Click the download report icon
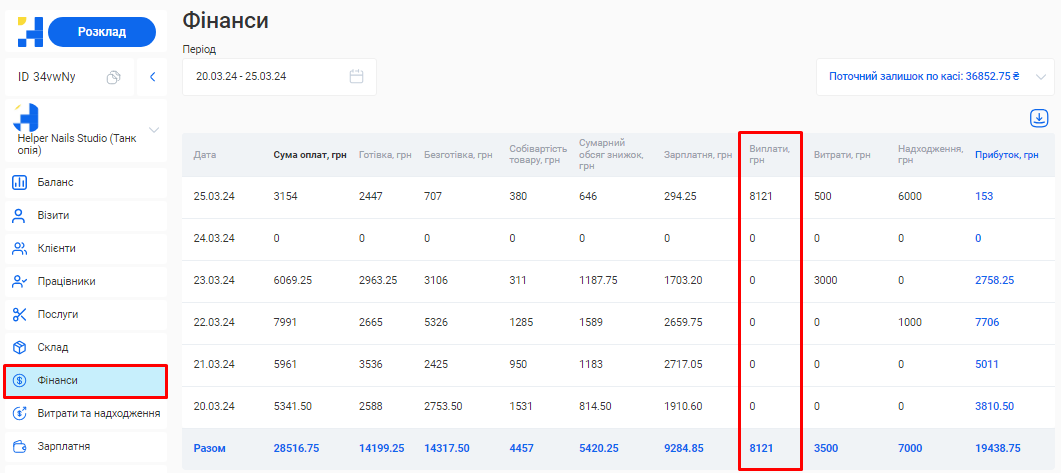1061x473 pixels. click(1039, 118)
